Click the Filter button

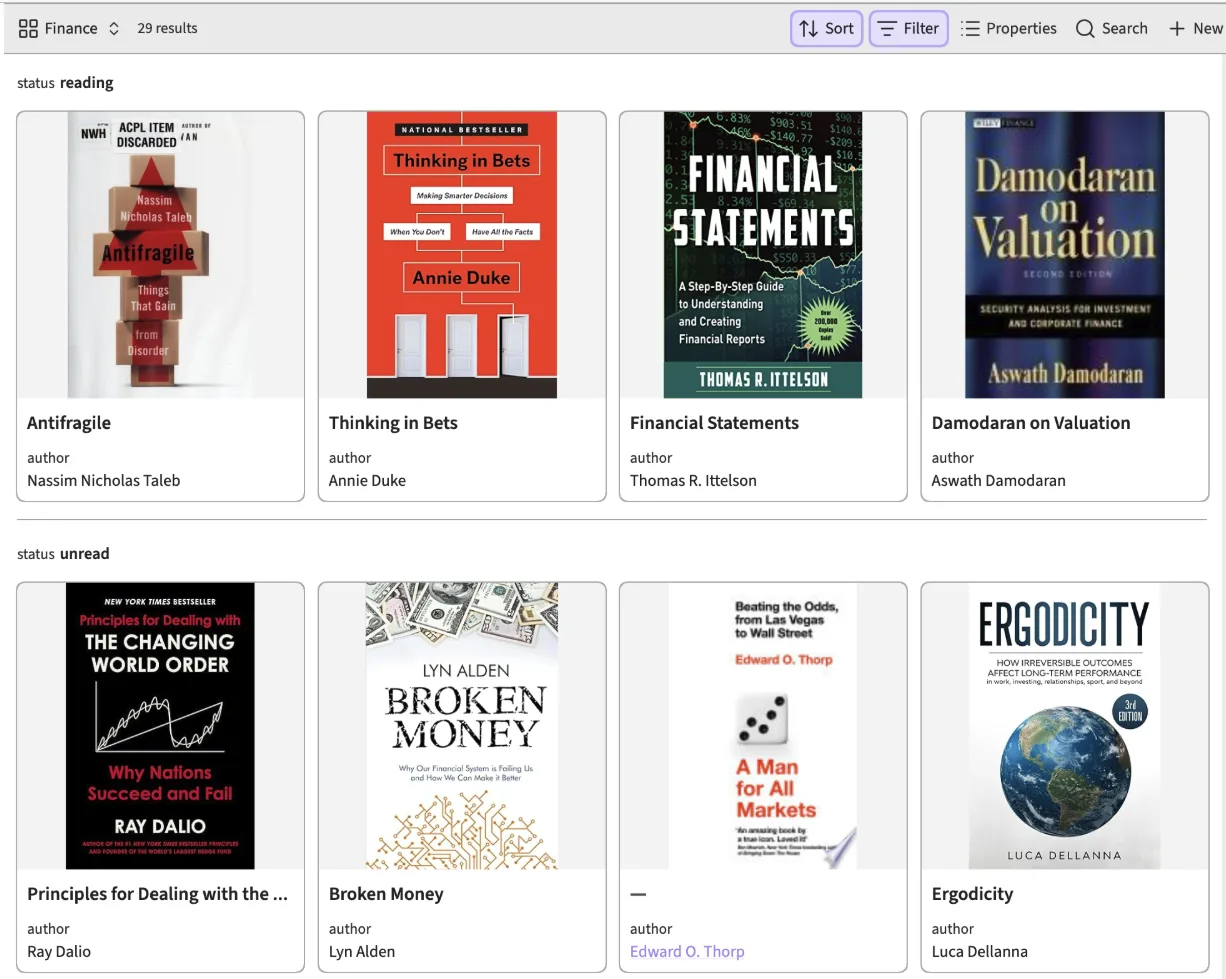pyautogui.click(x=908, y=28)
